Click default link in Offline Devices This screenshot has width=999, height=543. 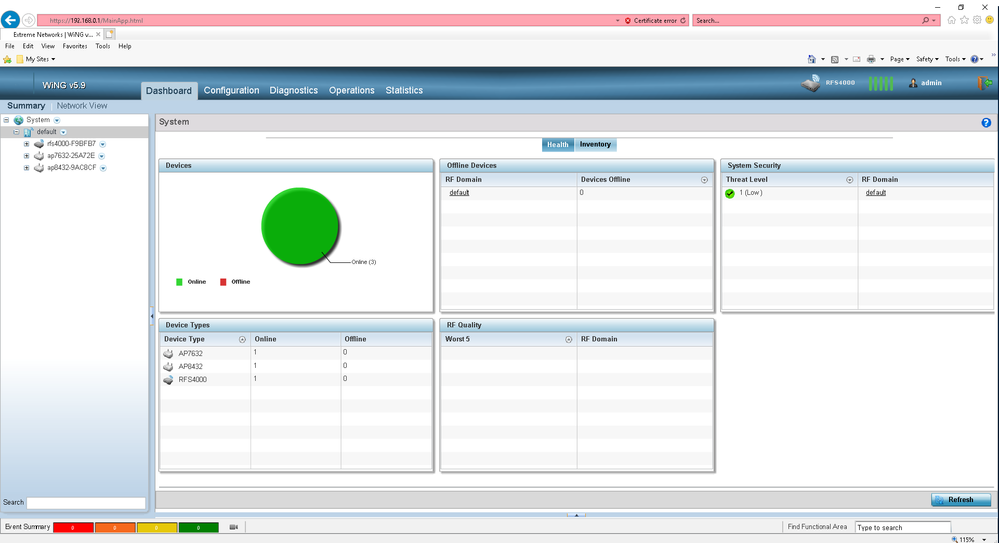pos(459,192)
